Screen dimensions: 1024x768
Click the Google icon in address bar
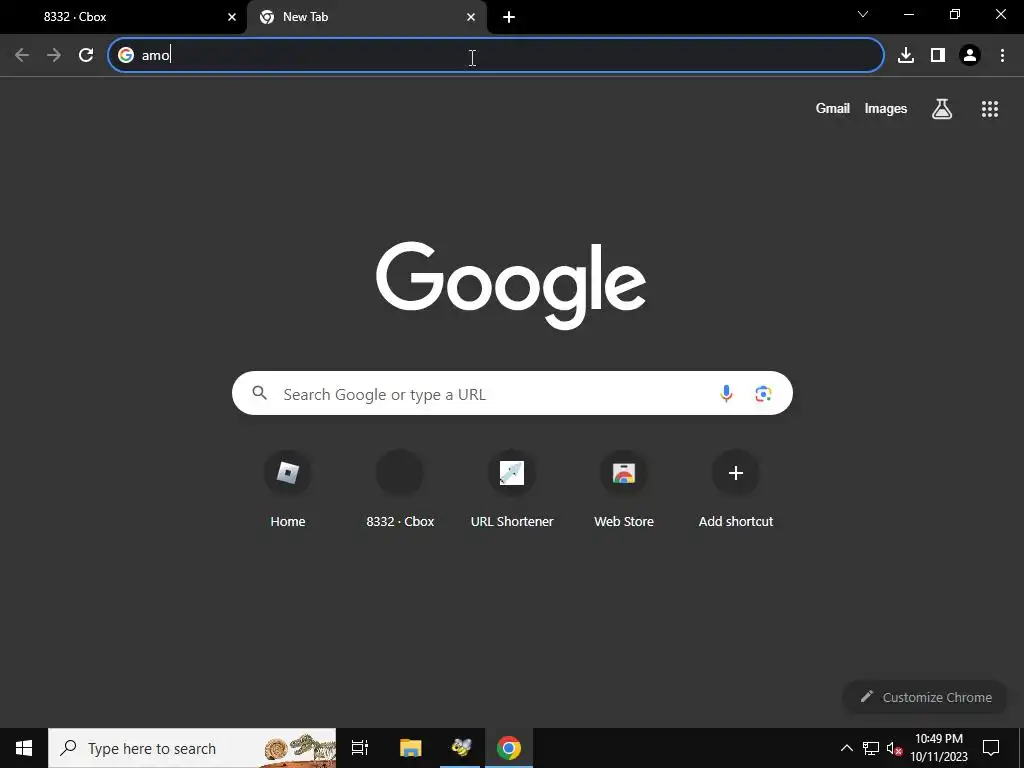tap(126, 55)
